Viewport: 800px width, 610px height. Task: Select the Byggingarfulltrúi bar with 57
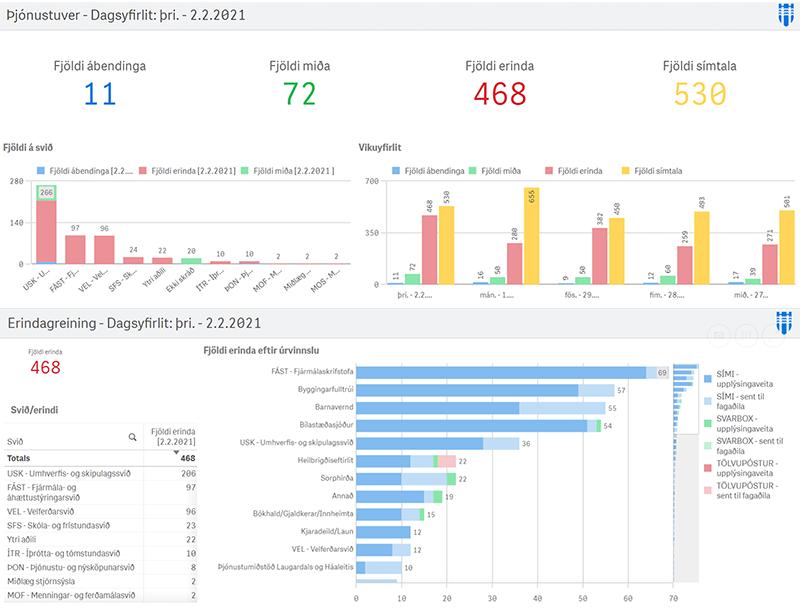coord(485,390)
